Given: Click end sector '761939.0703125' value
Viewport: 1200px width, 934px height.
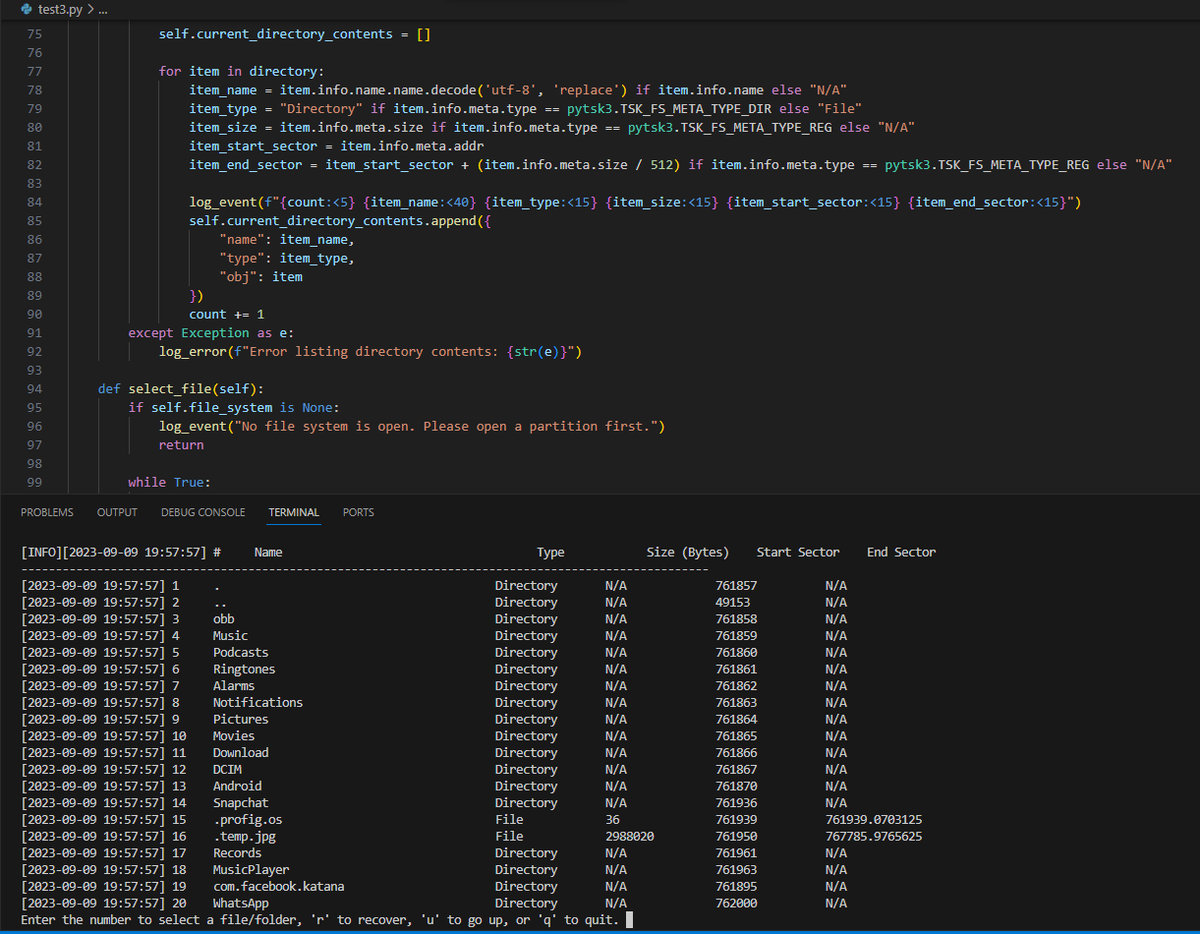Looking at the screenshot, I should 874,820.
